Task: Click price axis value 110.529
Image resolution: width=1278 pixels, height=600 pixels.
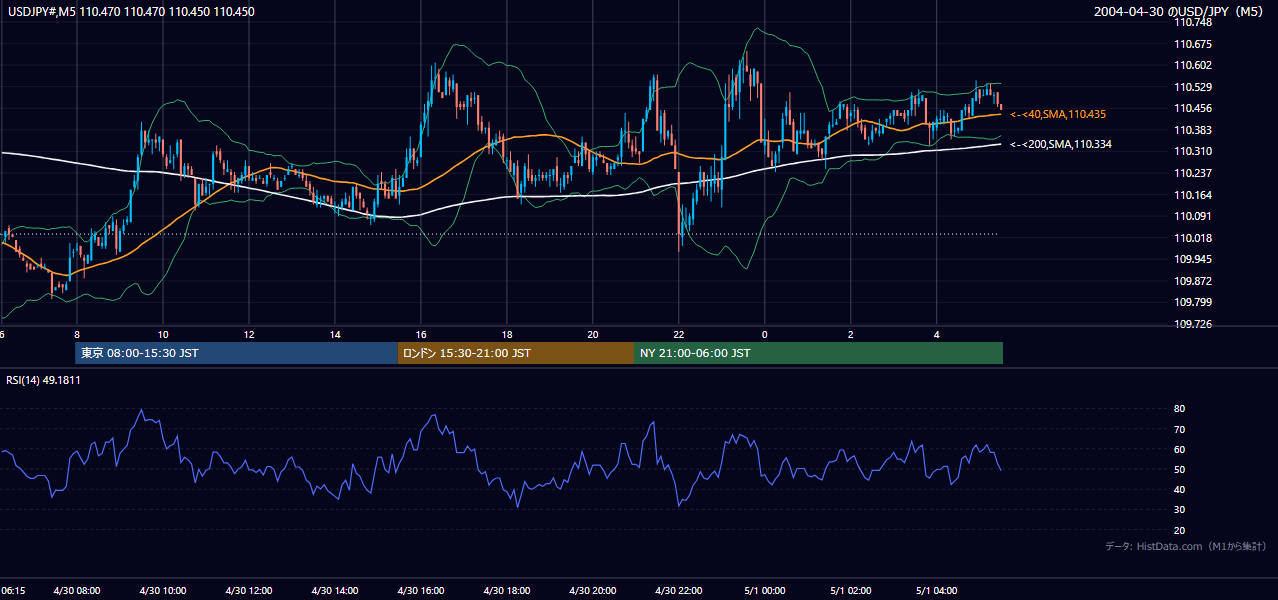Action: [x=1193, y=88]
